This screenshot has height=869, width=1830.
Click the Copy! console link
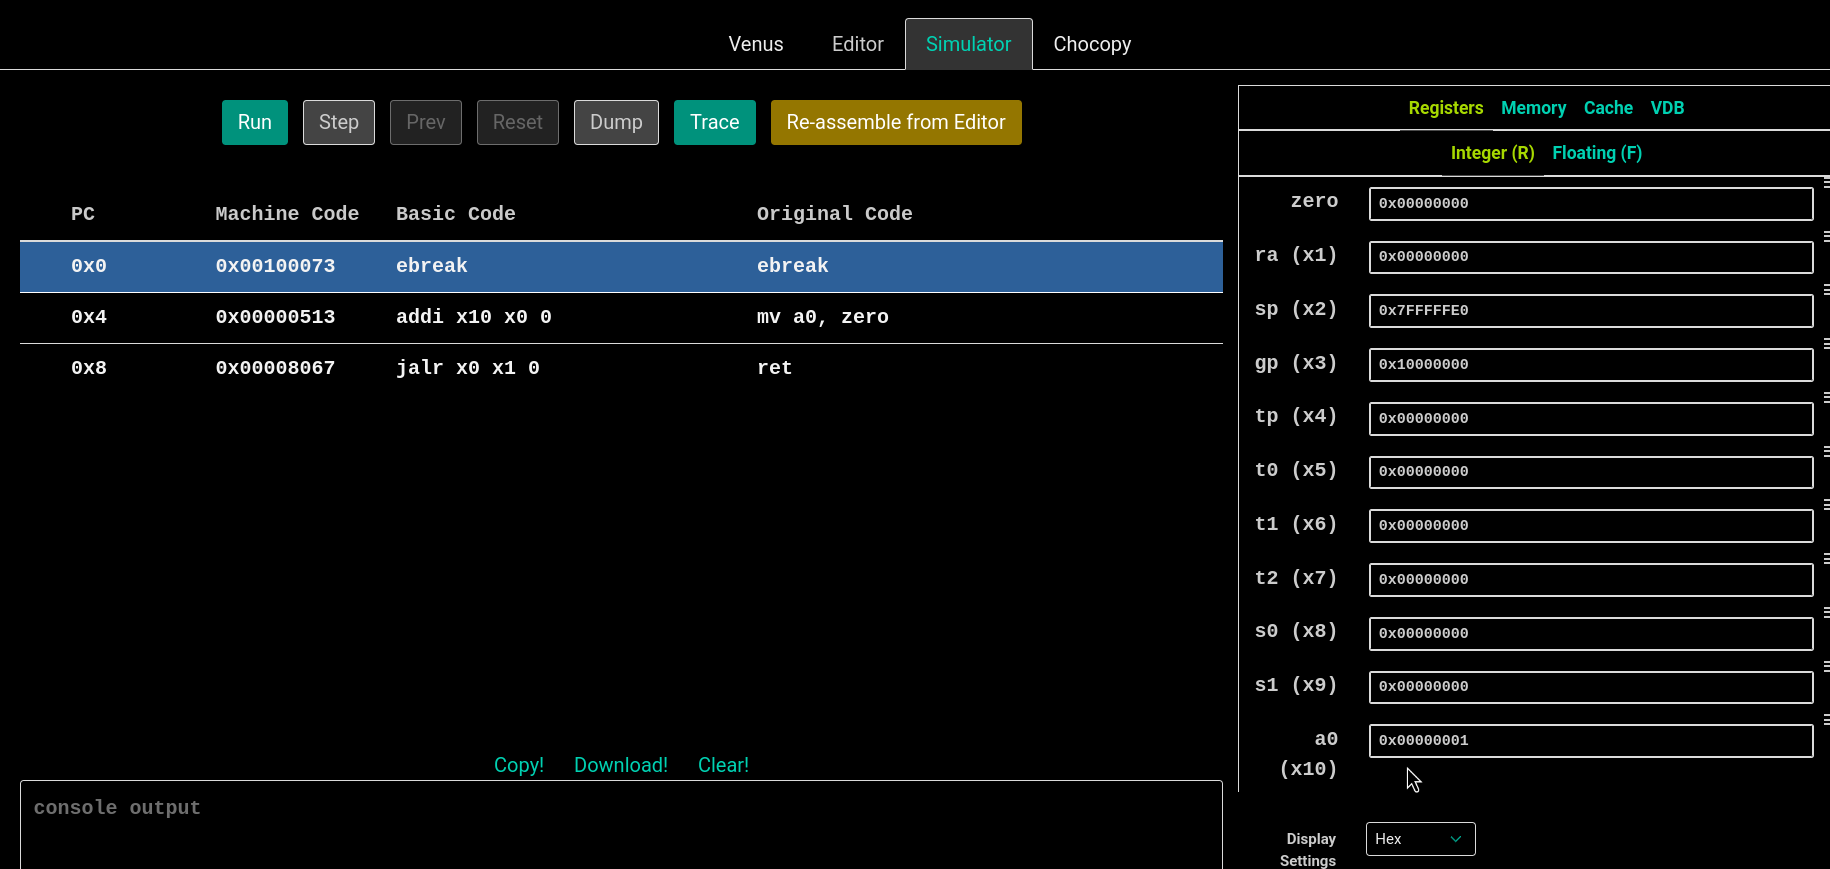coord(519,765)
